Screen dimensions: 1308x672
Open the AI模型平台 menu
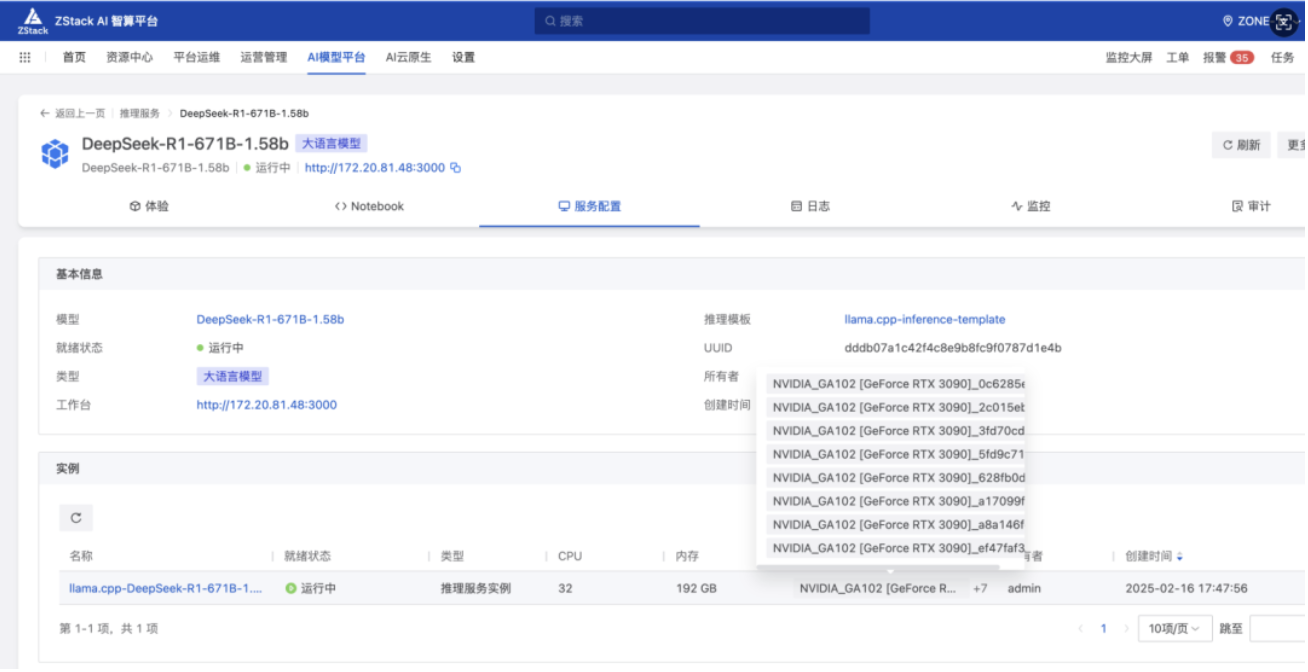coord(336,58)
